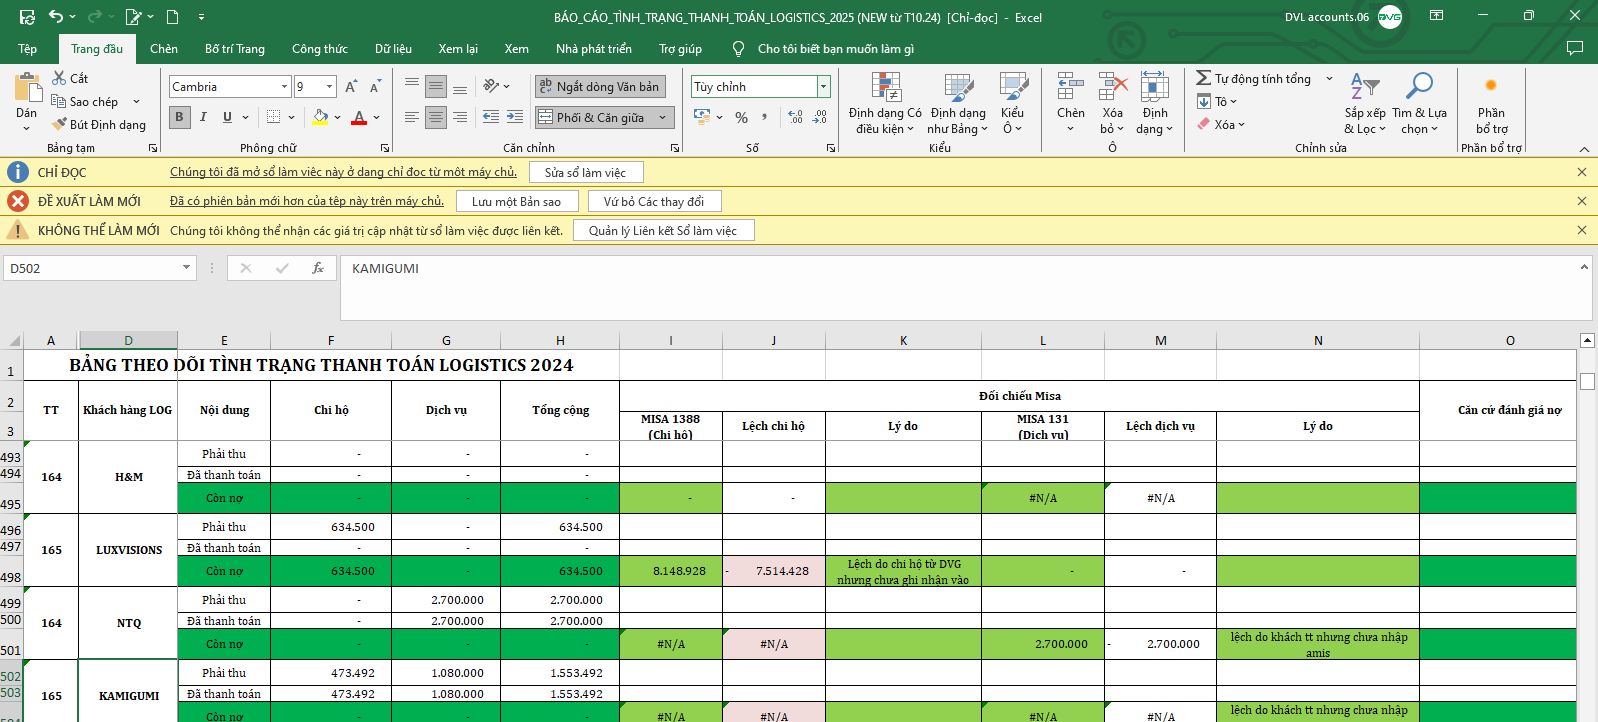Screen dimensions: 1598x722
Task: Toggle middle vertical alignment
Action: click(436, 87)
